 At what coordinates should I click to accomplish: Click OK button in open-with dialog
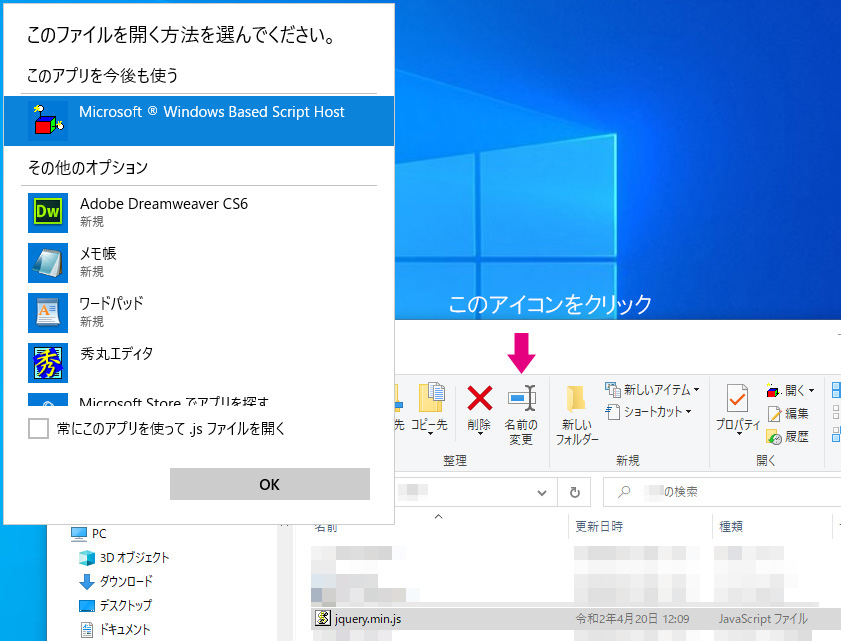[x=270, y=484]
